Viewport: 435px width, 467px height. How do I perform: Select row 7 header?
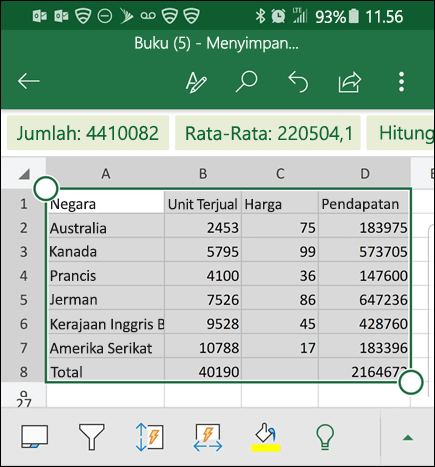(x=23, y=348)
